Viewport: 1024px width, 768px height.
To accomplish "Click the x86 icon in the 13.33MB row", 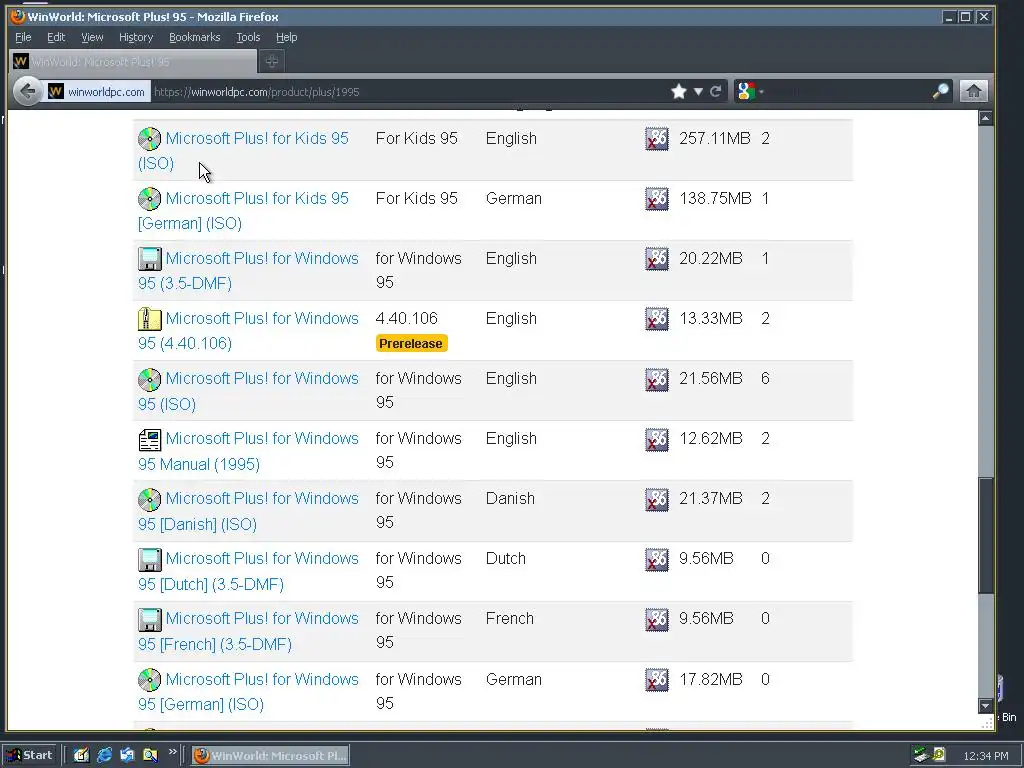I will [657, 319].
